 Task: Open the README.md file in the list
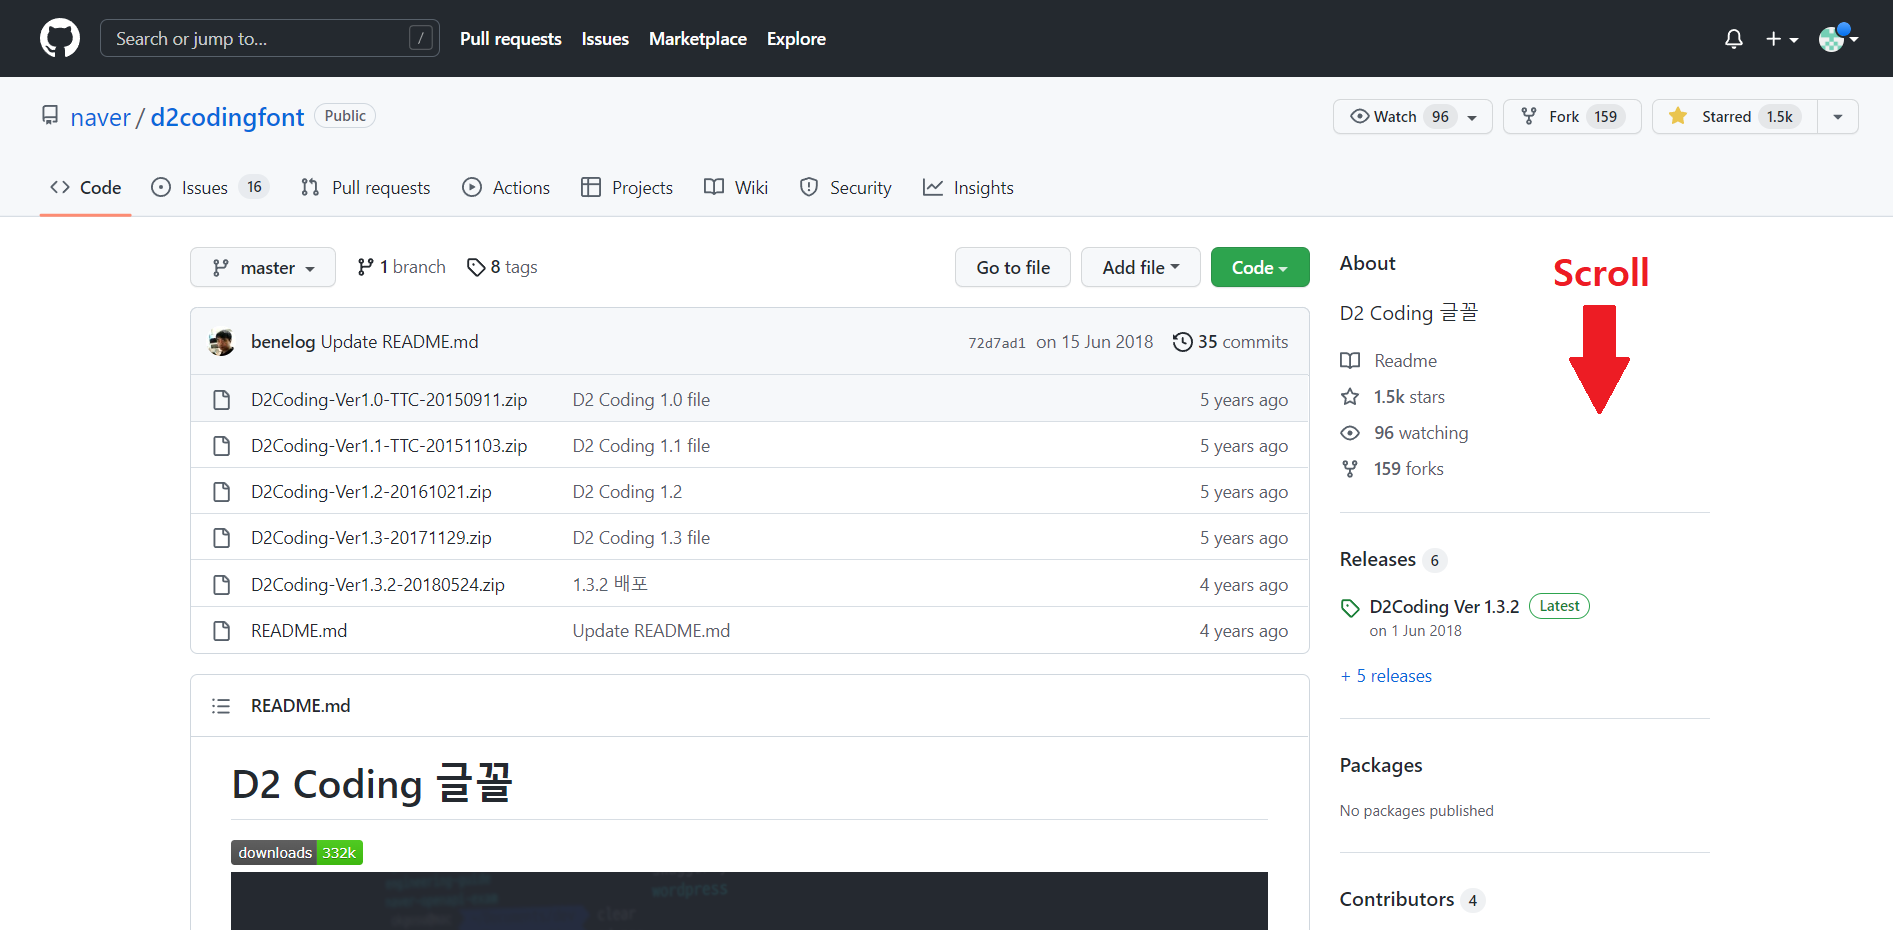(x=299, y=631)
